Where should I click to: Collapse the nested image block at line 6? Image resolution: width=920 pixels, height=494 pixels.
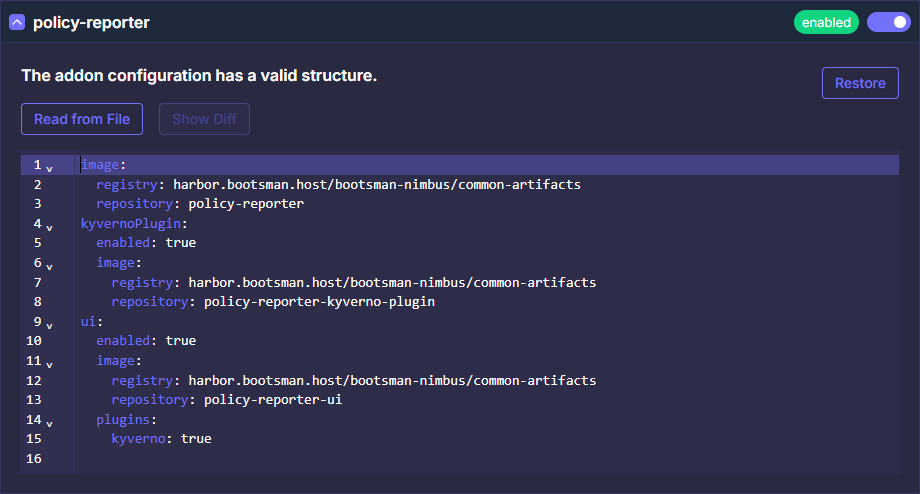[x=50, y=265]
